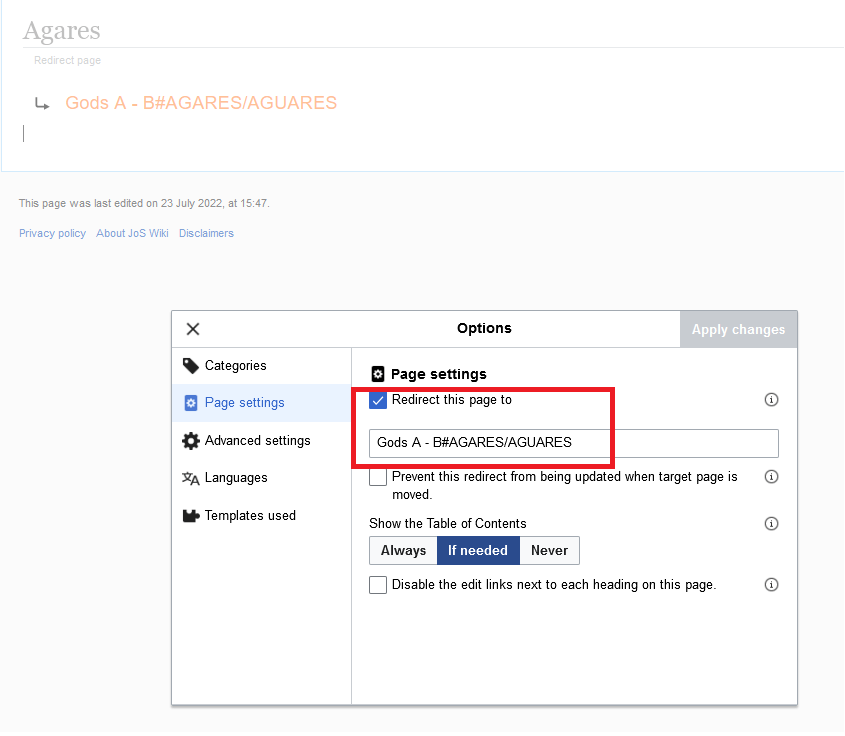Click the Options dialog title

[484, 328]
